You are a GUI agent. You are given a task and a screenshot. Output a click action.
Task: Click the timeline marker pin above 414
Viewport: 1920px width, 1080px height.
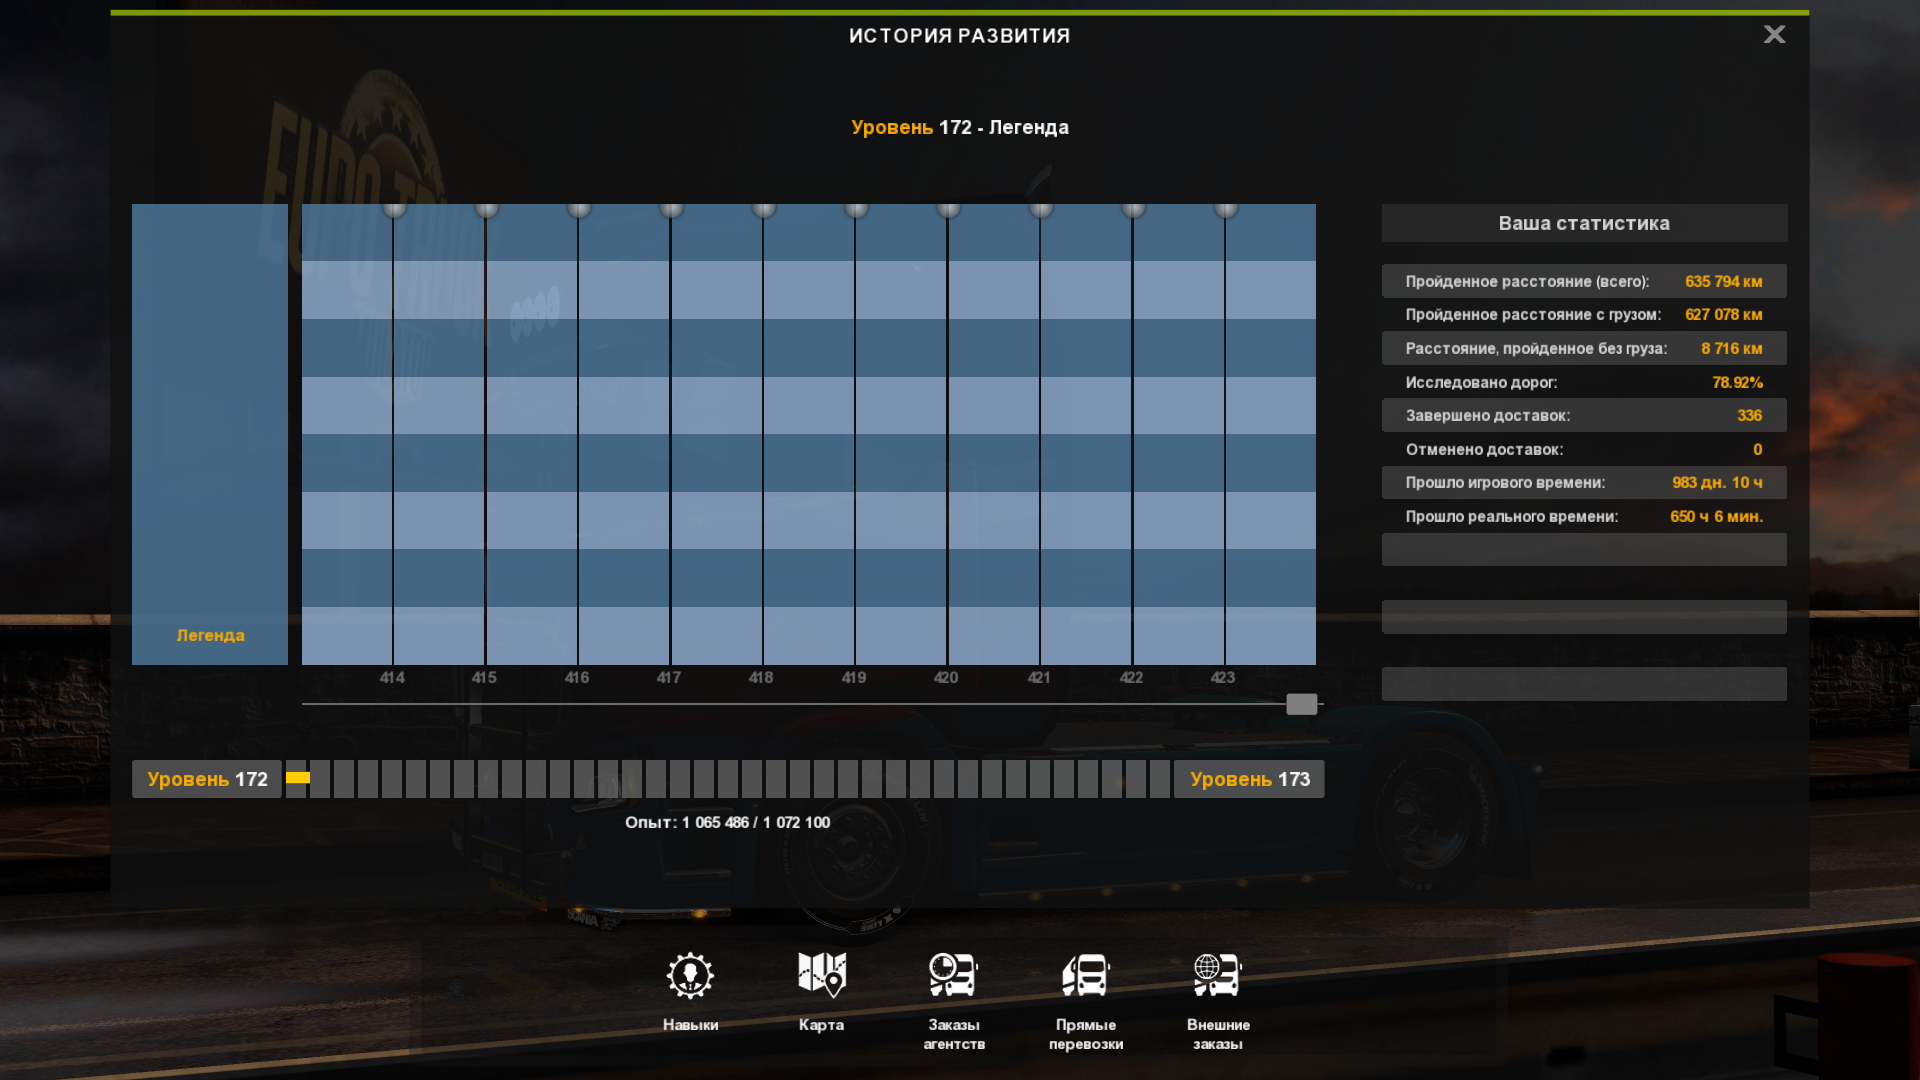point(394,209)
